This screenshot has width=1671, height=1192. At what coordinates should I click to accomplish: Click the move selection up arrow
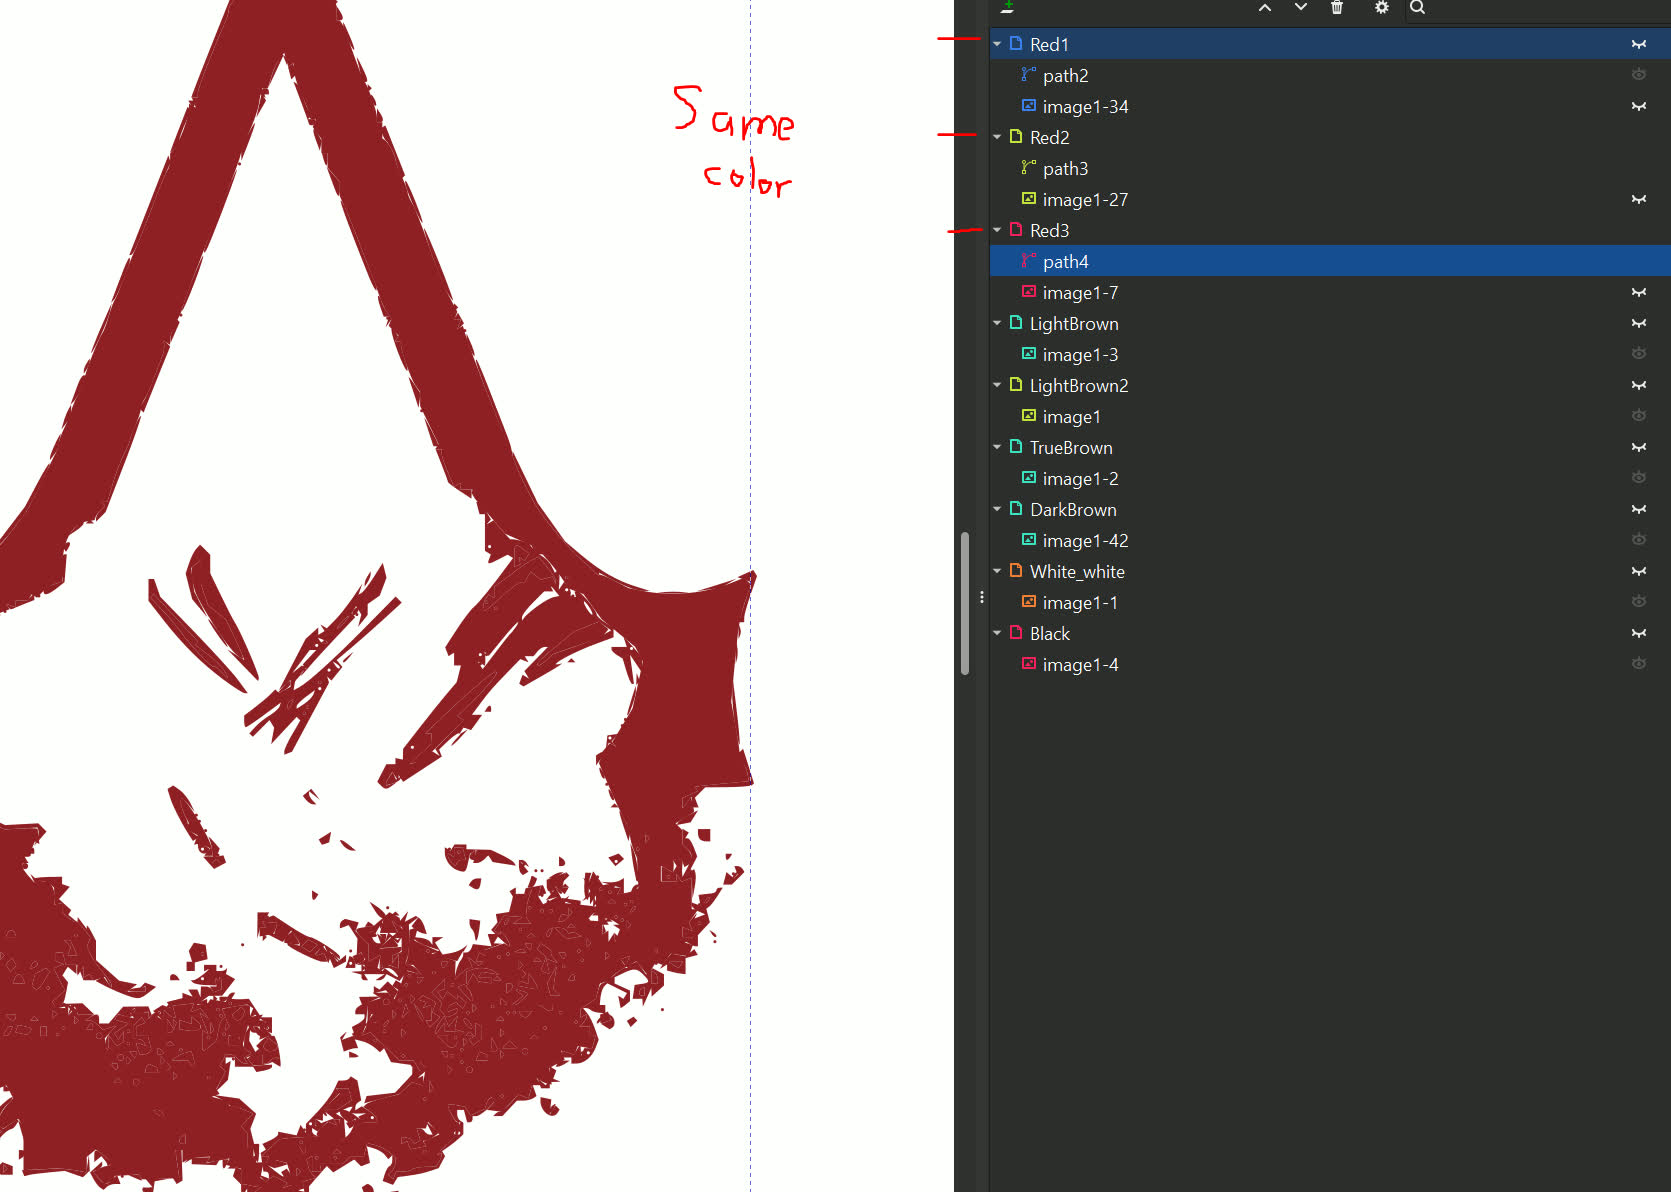point(1265,7)
